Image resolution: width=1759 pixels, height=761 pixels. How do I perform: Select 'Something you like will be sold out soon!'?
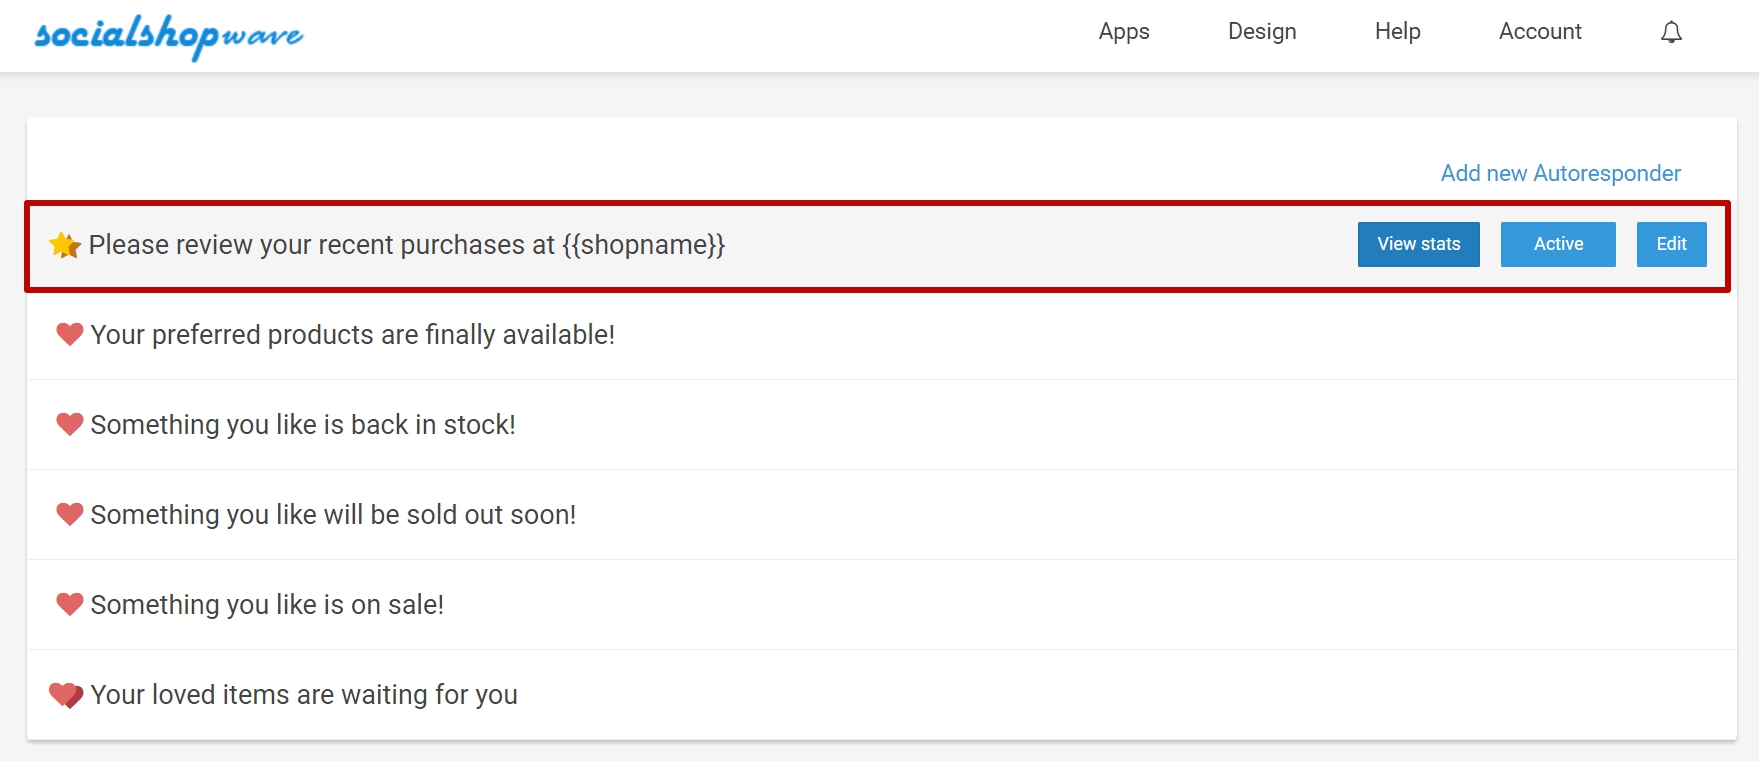tap(333, 515)
